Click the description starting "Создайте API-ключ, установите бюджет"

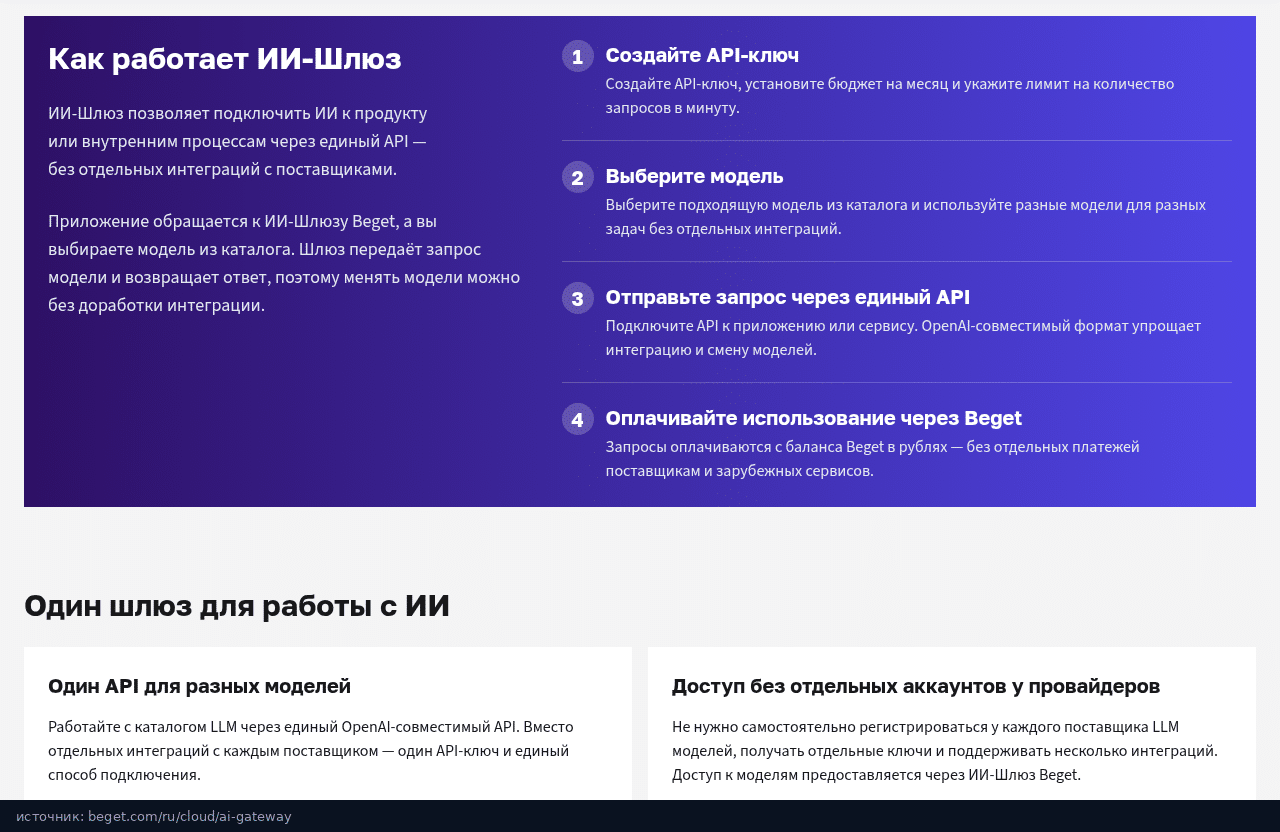890,96
